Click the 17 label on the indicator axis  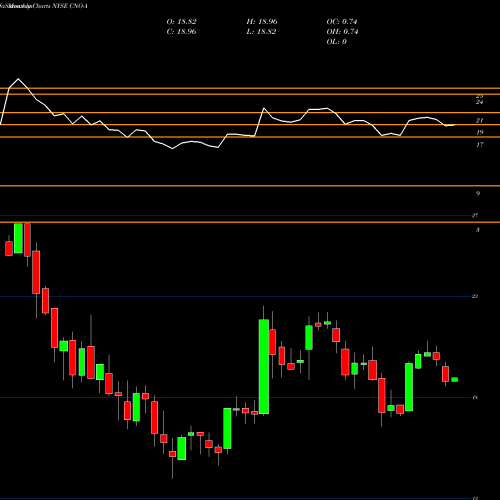[x=479, y=145]
